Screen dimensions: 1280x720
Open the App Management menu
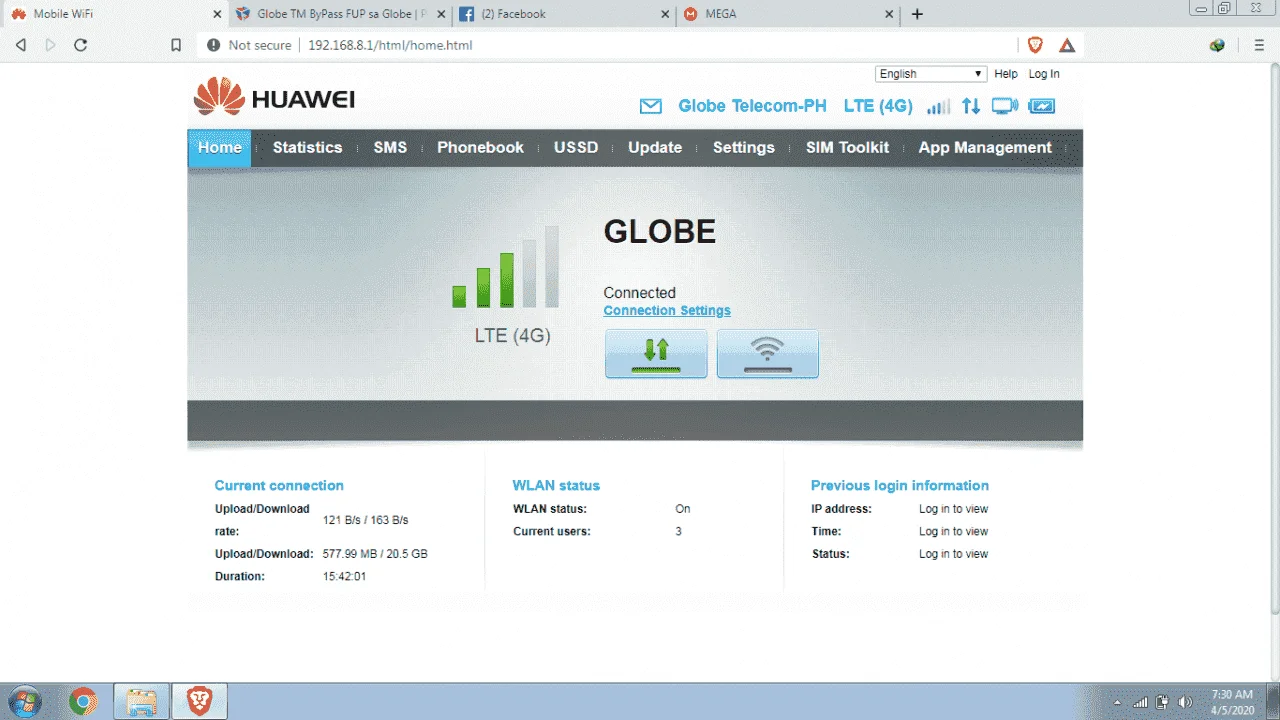(985, 148)
